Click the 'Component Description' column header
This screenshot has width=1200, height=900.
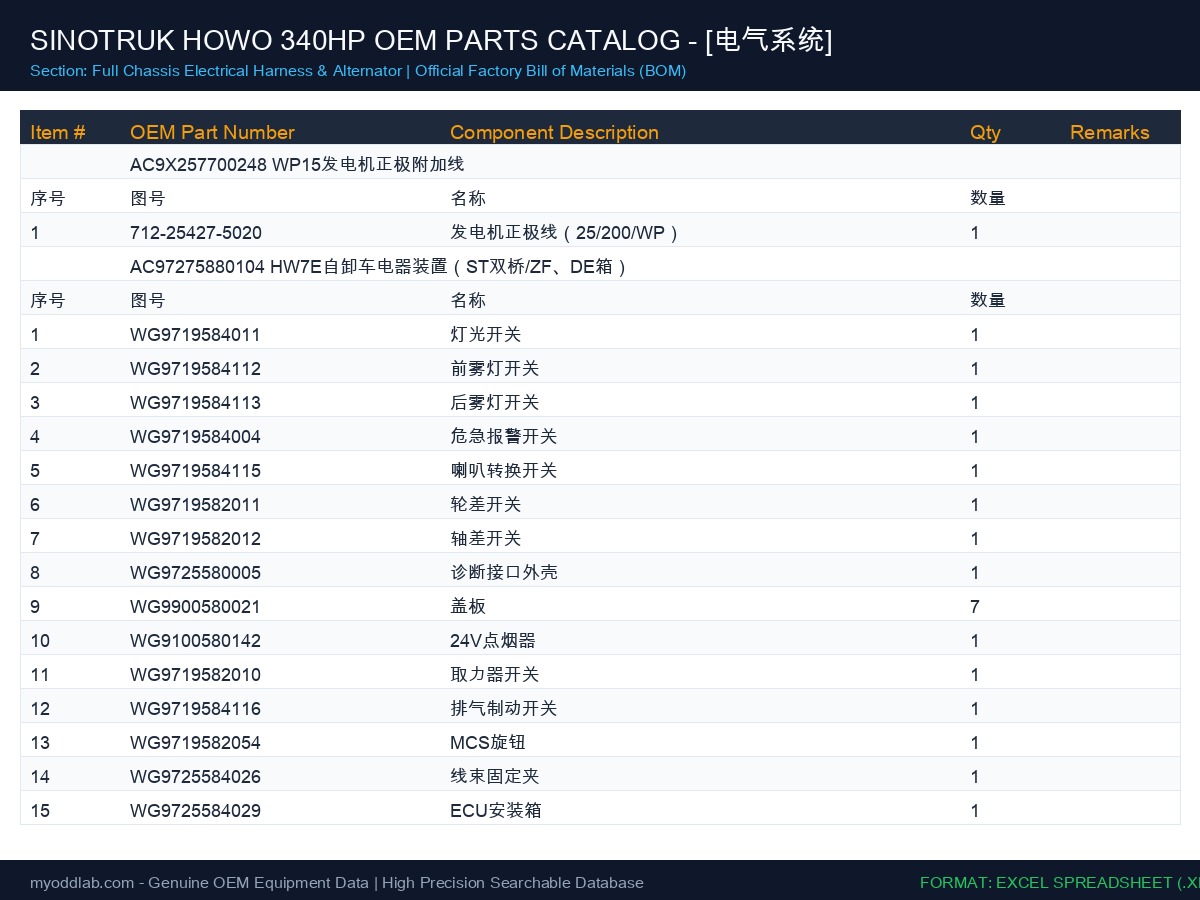[554, 132]
